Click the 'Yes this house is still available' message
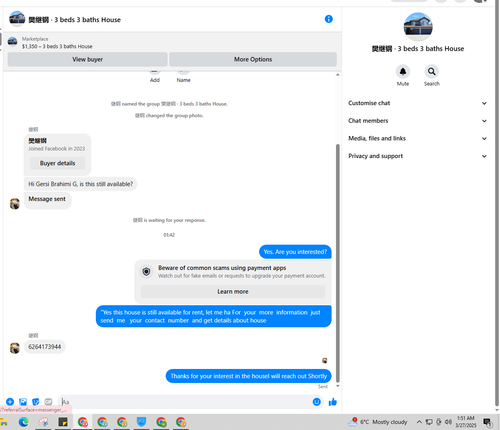Image resolution: width=500 pixels, height=430 pixels. pyautogui.click(x=214, y=316)
